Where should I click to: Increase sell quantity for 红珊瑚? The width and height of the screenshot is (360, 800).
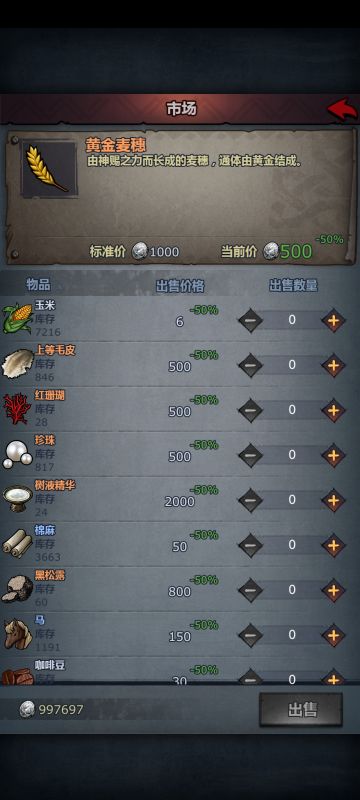pos(333,410)
